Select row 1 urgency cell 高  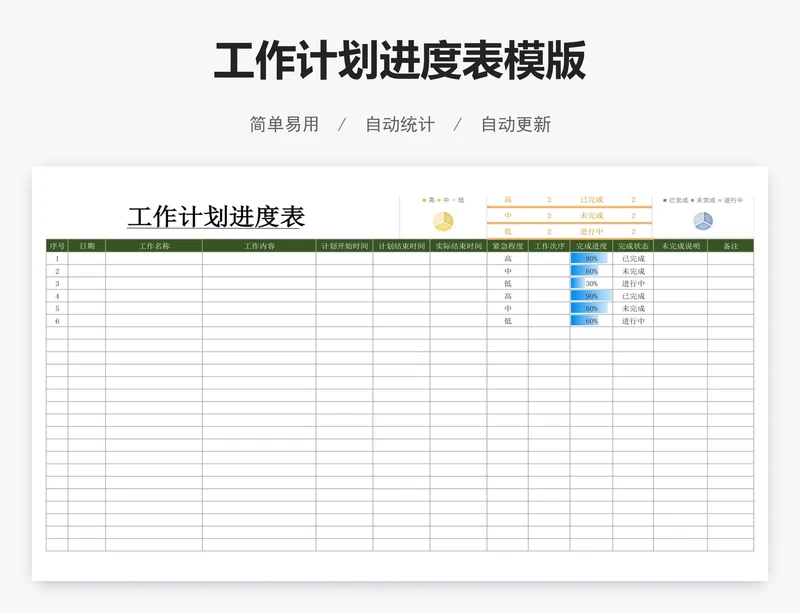tap(508, 259)
